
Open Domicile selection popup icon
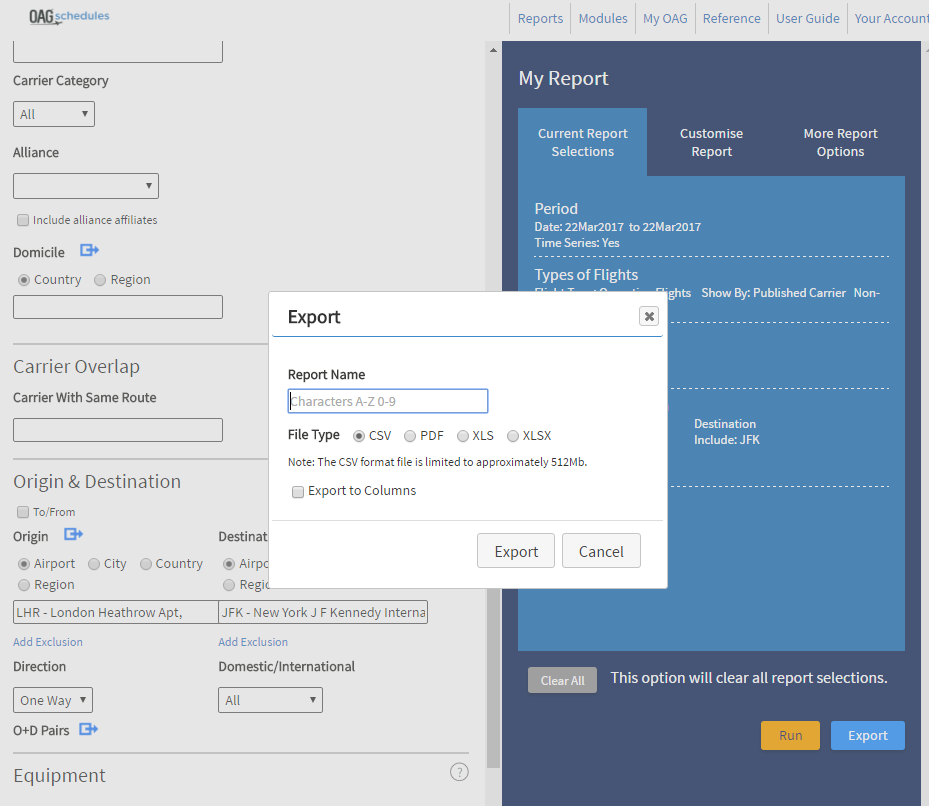pyautogui.click(x=89, y=251)
